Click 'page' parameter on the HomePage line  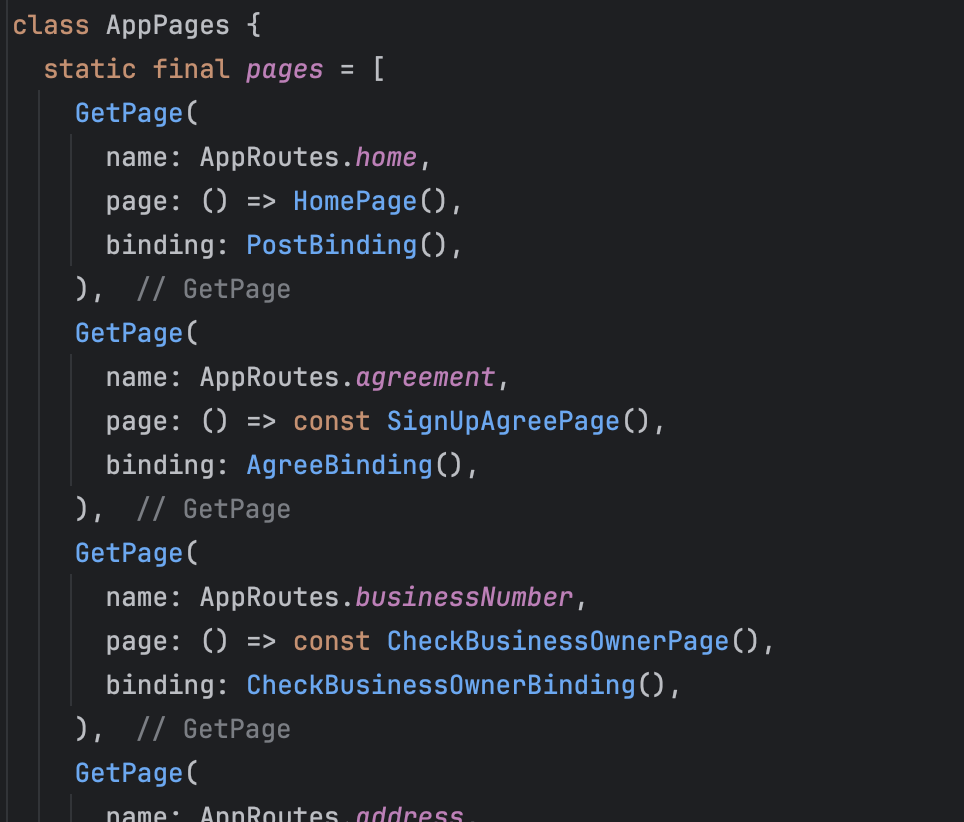136,203
